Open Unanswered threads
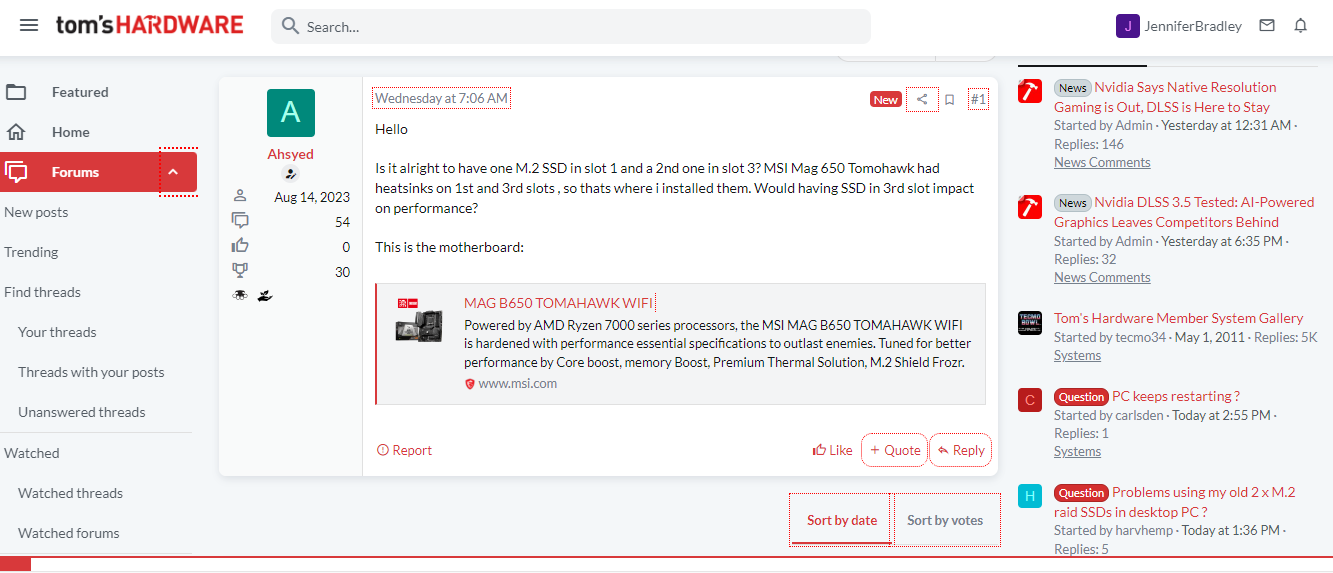Image resolution: width=1333 pixels, height=573 pixels. click(x=82, y=412)
